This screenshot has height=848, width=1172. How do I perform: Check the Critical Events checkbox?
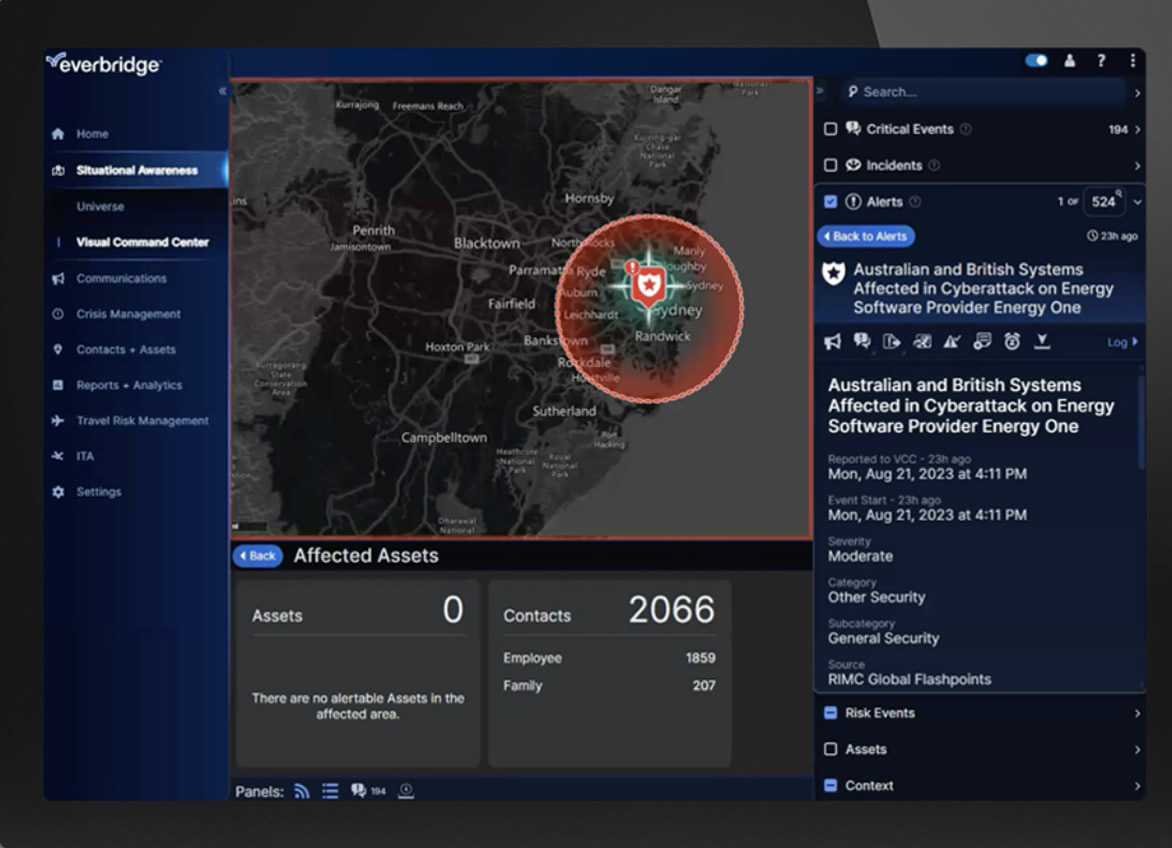[830, 129]
